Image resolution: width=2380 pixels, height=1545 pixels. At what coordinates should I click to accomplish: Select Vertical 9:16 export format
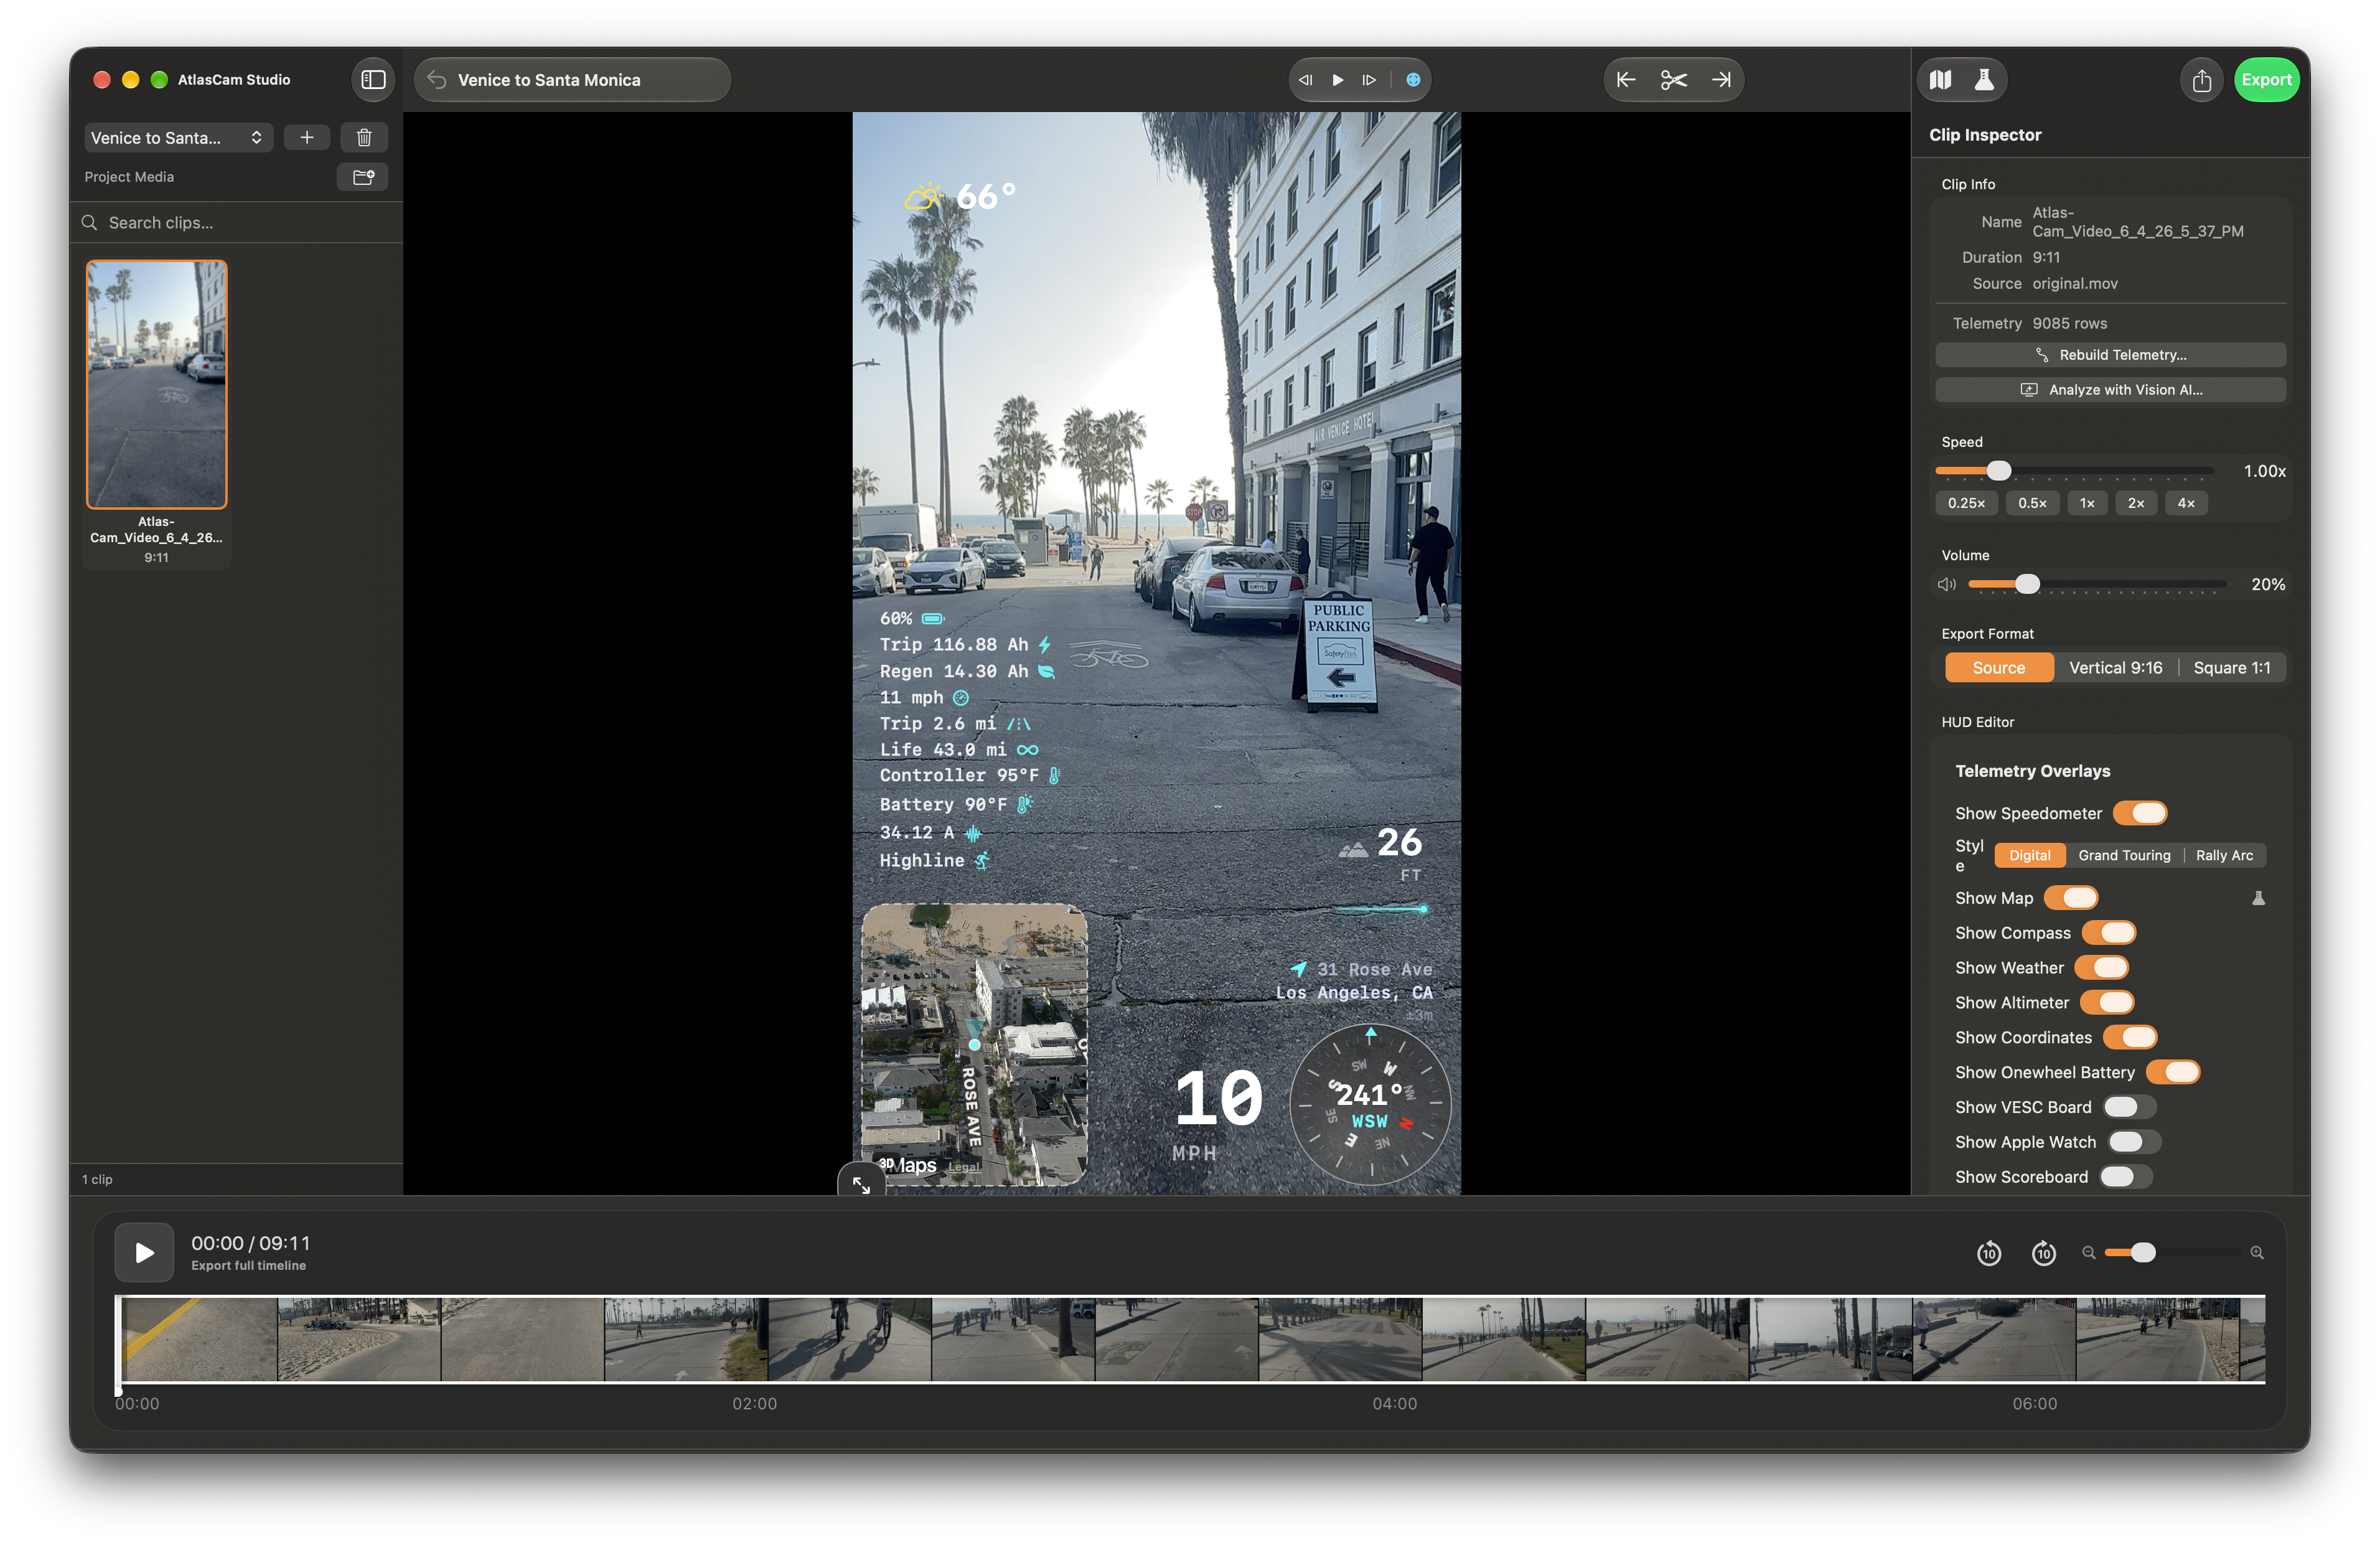coord(2115,668)
